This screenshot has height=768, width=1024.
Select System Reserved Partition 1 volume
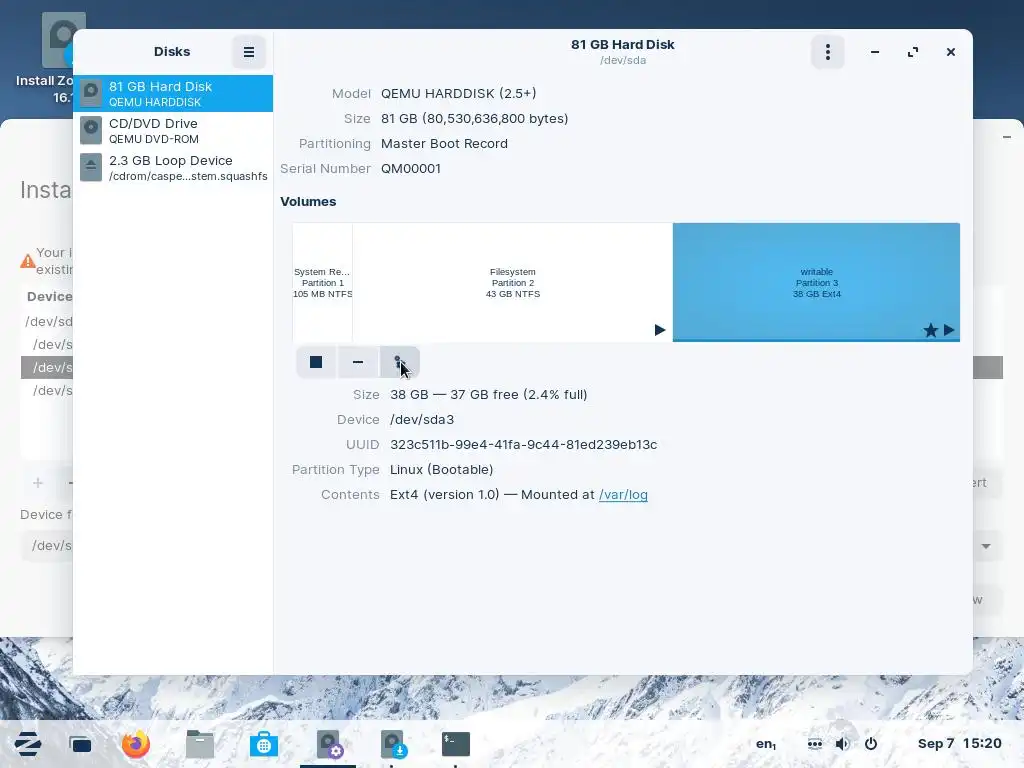tap(323, 282)
